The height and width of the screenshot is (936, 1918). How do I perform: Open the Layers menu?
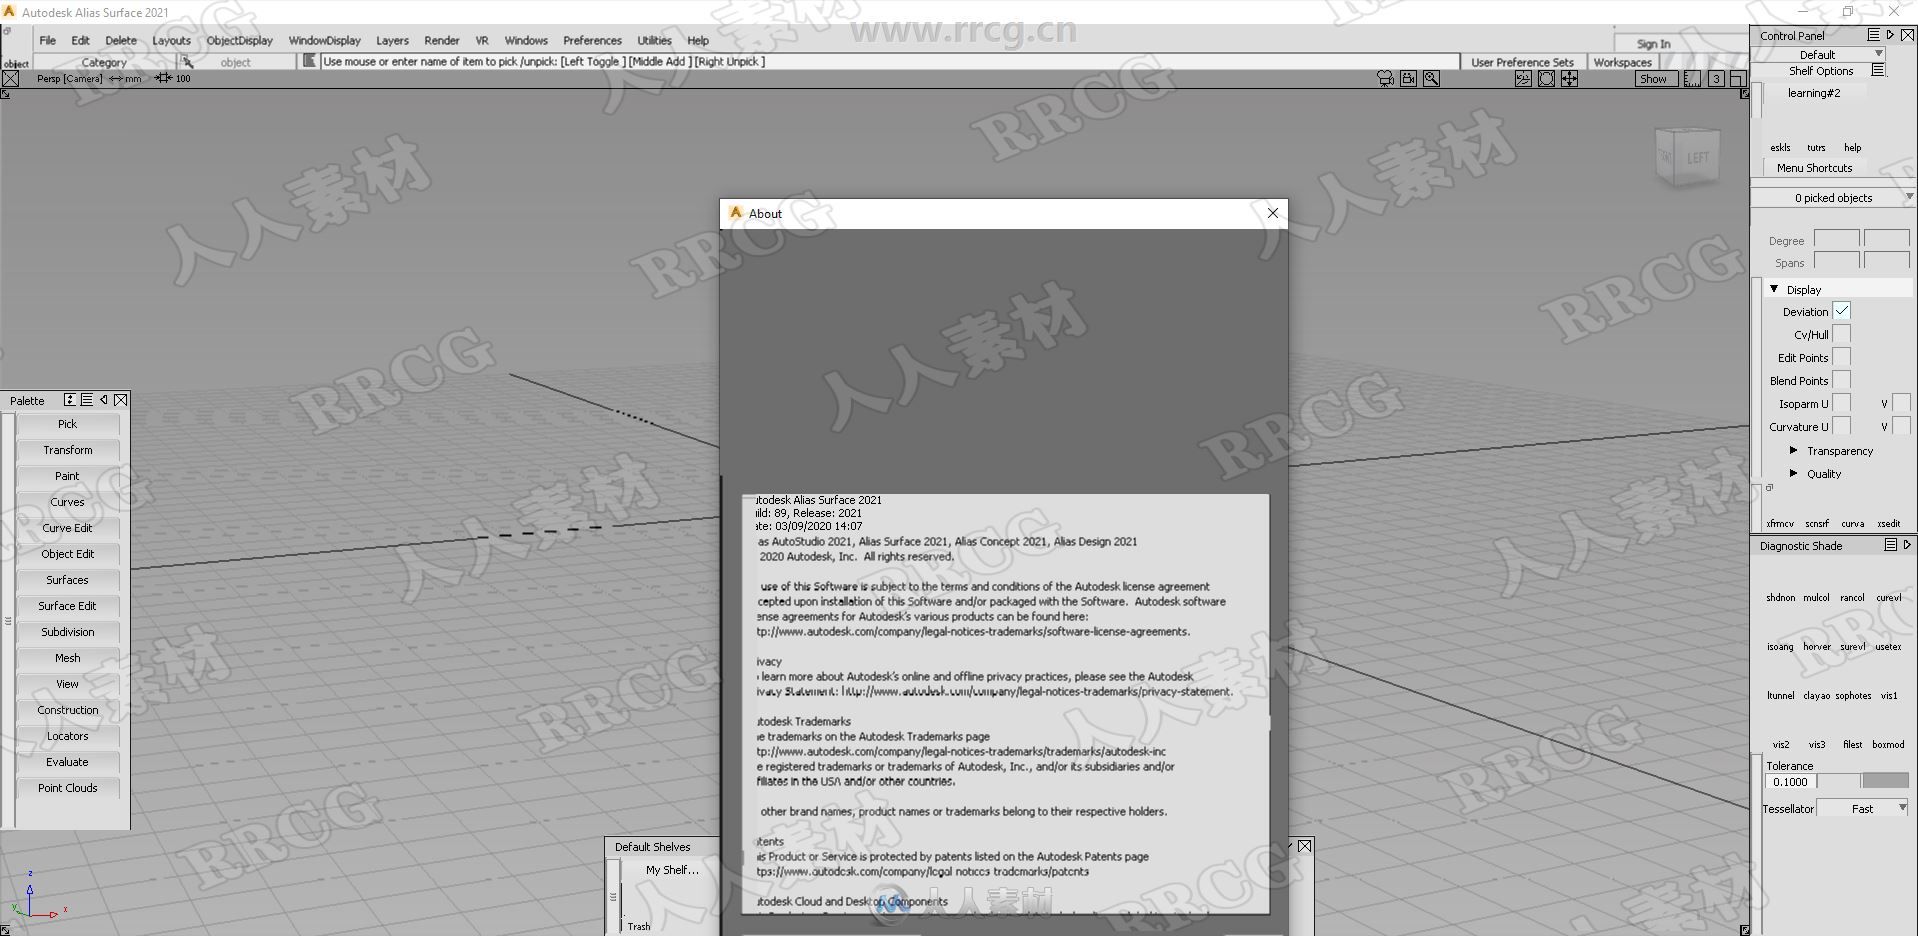tap(392, 41)
